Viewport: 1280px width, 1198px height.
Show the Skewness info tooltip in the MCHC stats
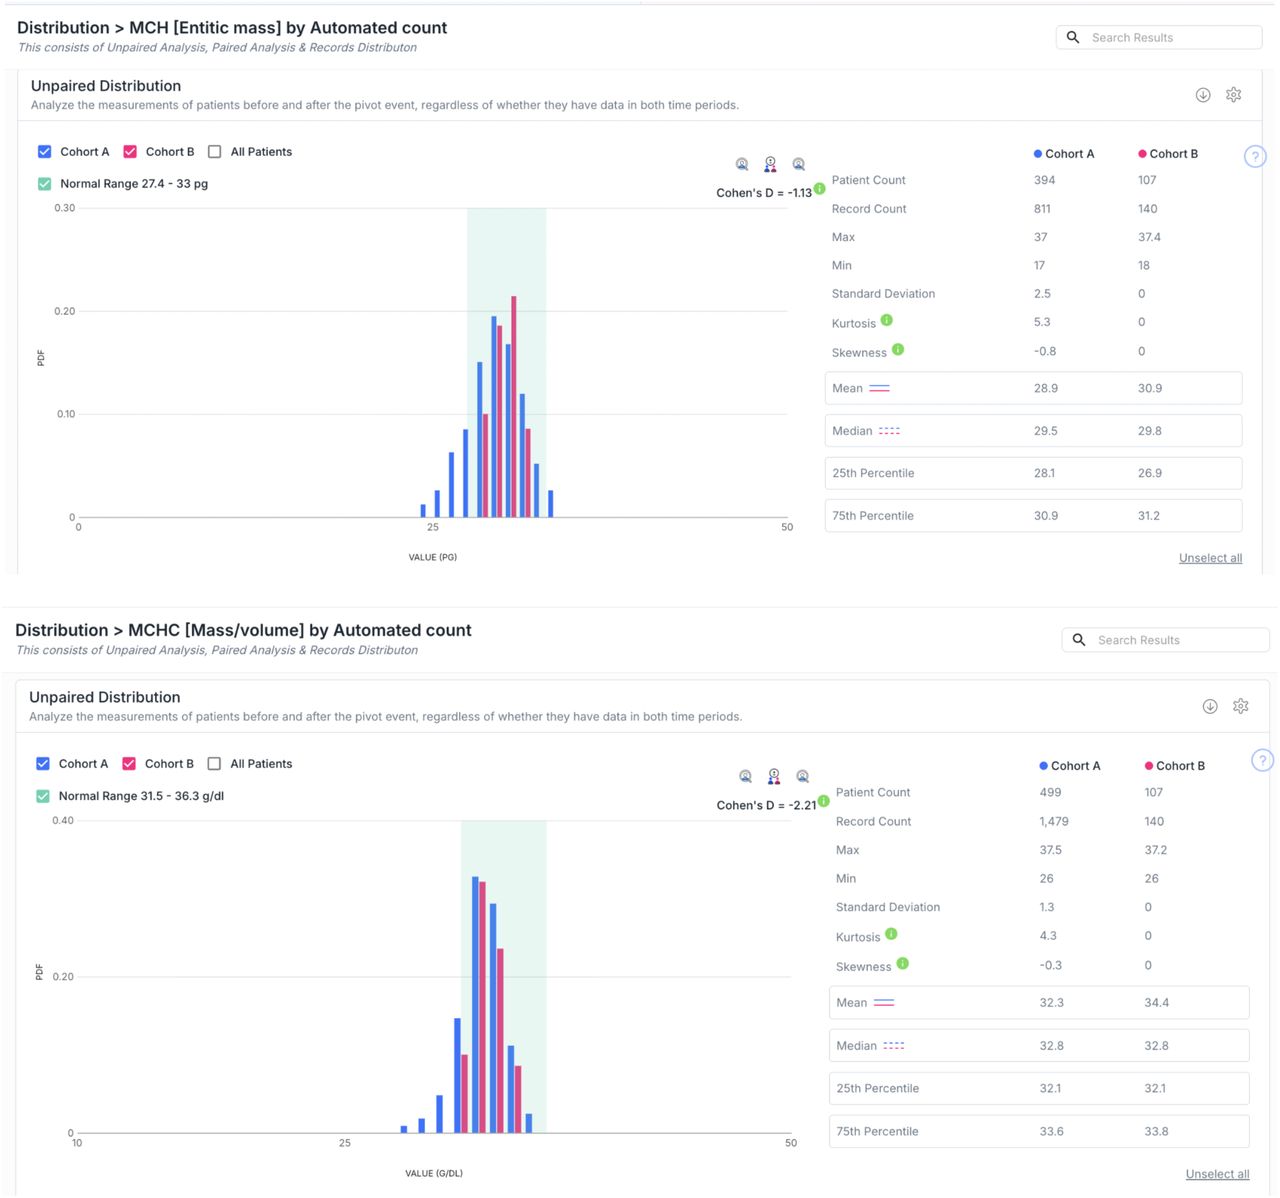pos(903,963)
